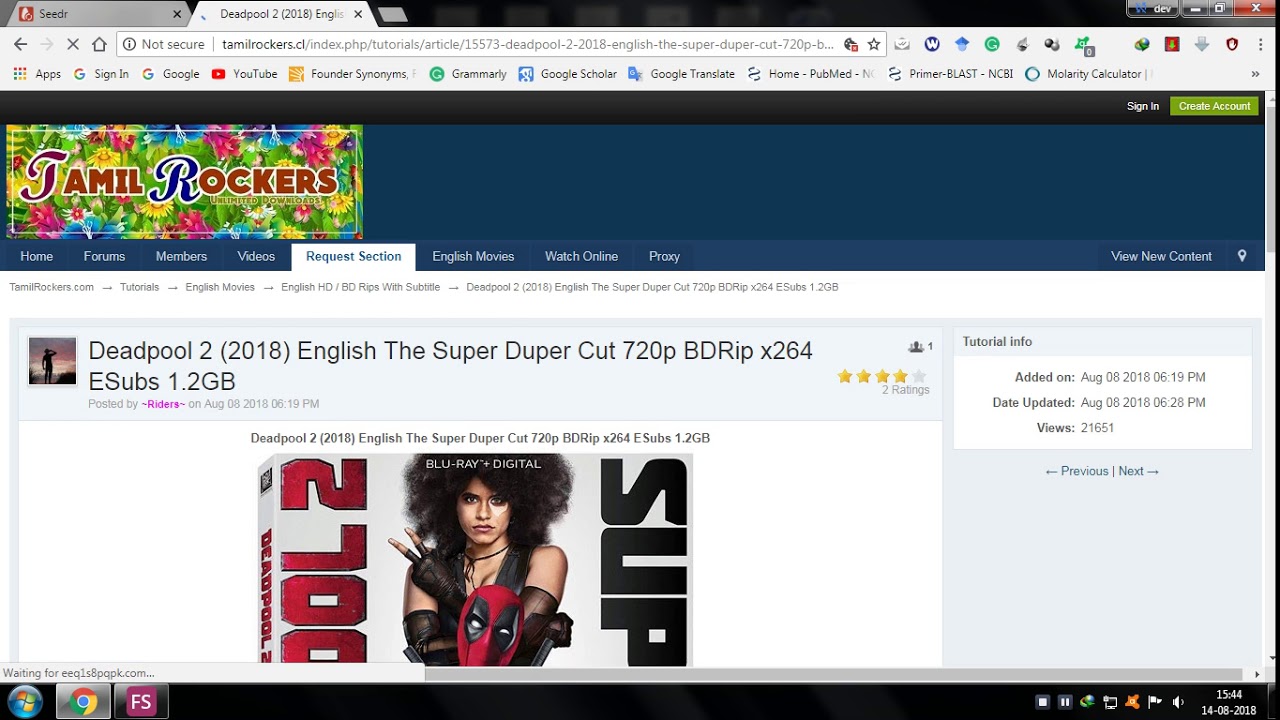Click the green Create Account button

click(x=1214, y=106)
